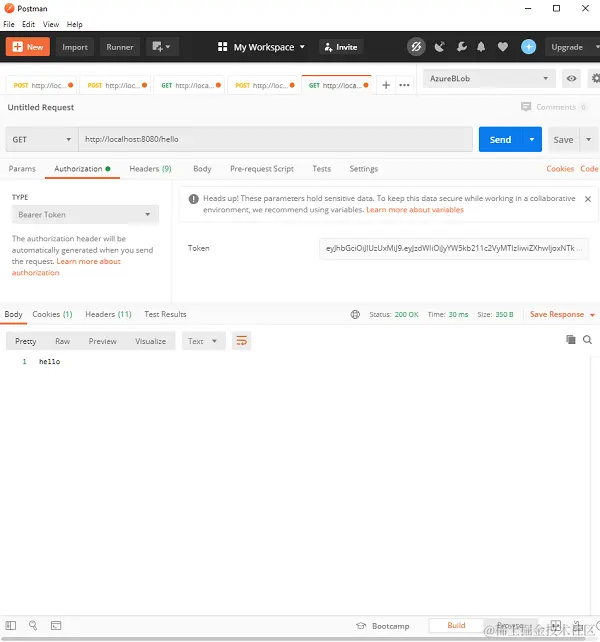Open the Help menu
600x642 pixels.
point(75,24)
